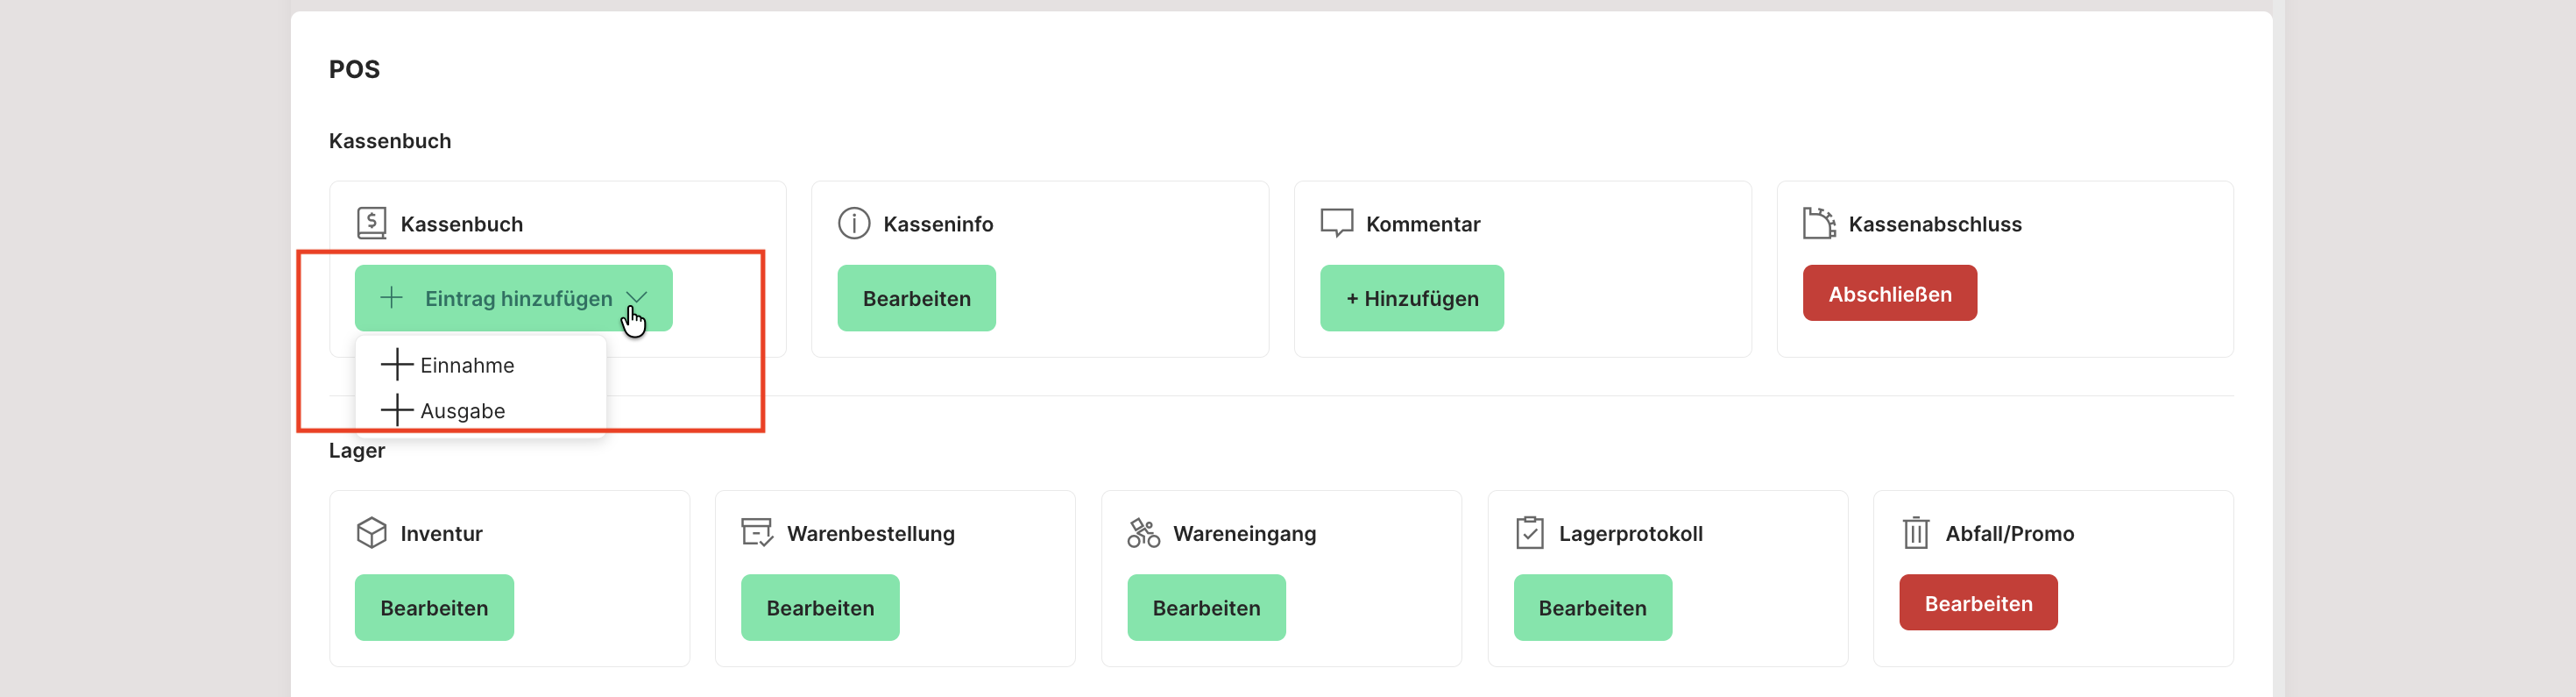Viewport: 2576px width, 697px height.
Task: Click the Kassenabschluss icon
Action: [1818, 223]
